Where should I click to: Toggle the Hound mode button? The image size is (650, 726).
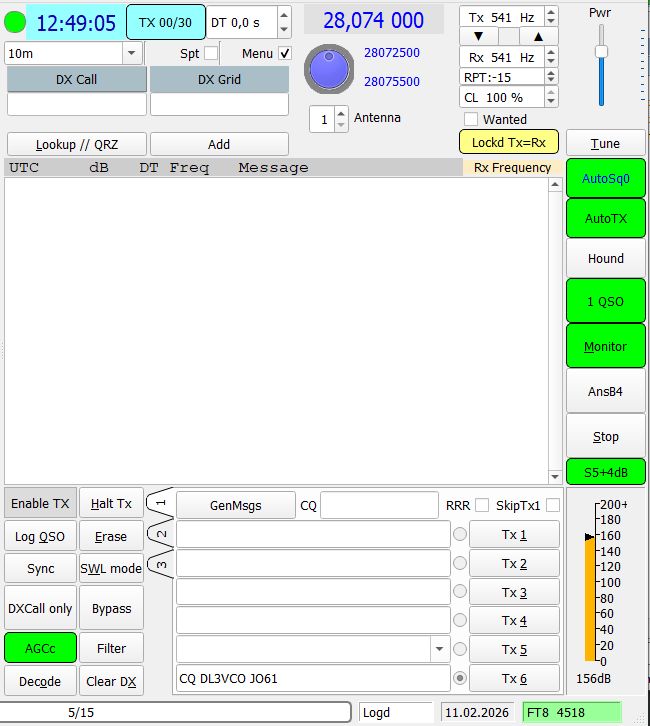[605, 258]
